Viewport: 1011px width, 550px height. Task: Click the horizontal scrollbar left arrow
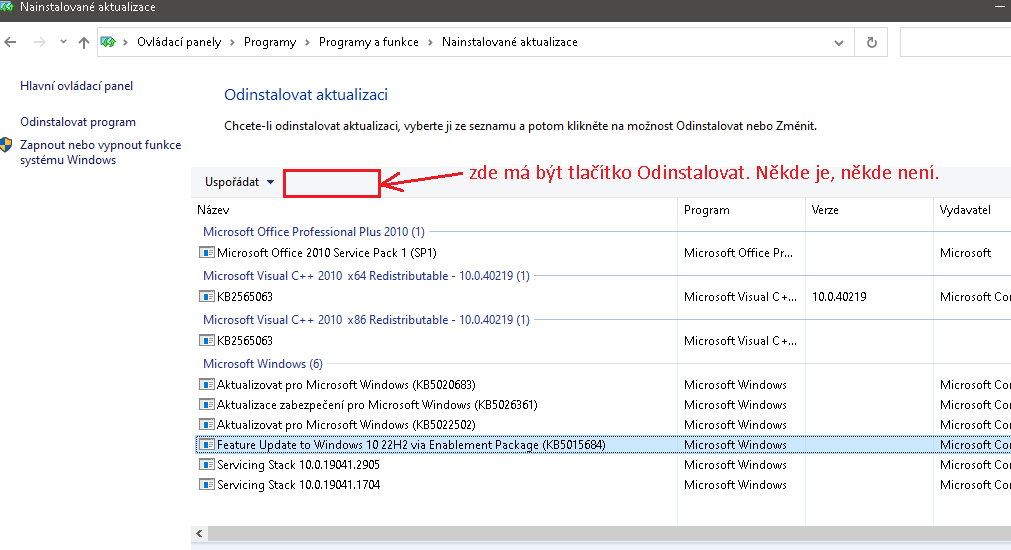click(199, 533)
